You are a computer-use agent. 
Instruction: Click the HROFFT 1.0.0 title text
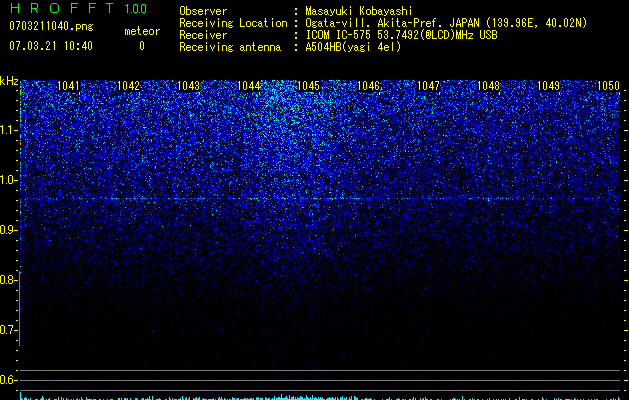click(78, 8)
